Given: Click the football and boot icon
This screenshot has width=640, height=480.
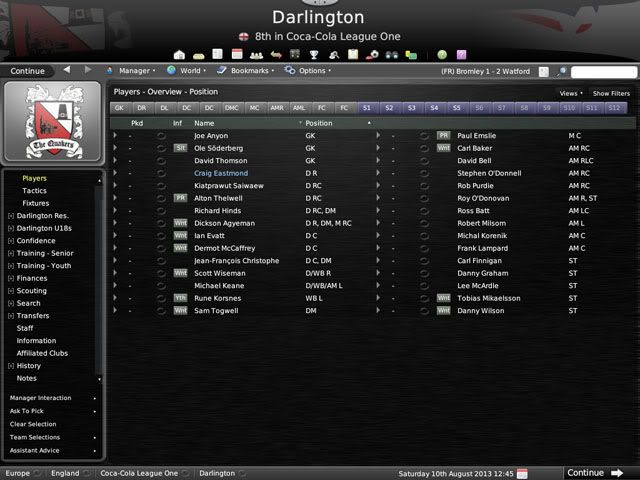Looking at the screenshot, I should pos(372,55).
